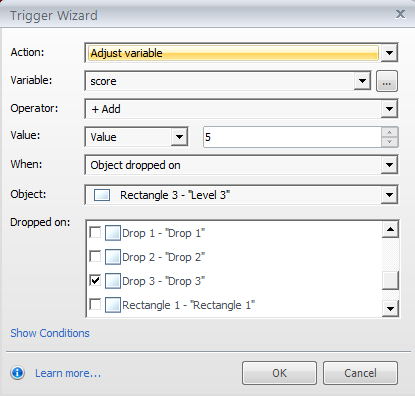Click the blue info icon
This screenshot has width=415, height=396.
coord(17,373)
